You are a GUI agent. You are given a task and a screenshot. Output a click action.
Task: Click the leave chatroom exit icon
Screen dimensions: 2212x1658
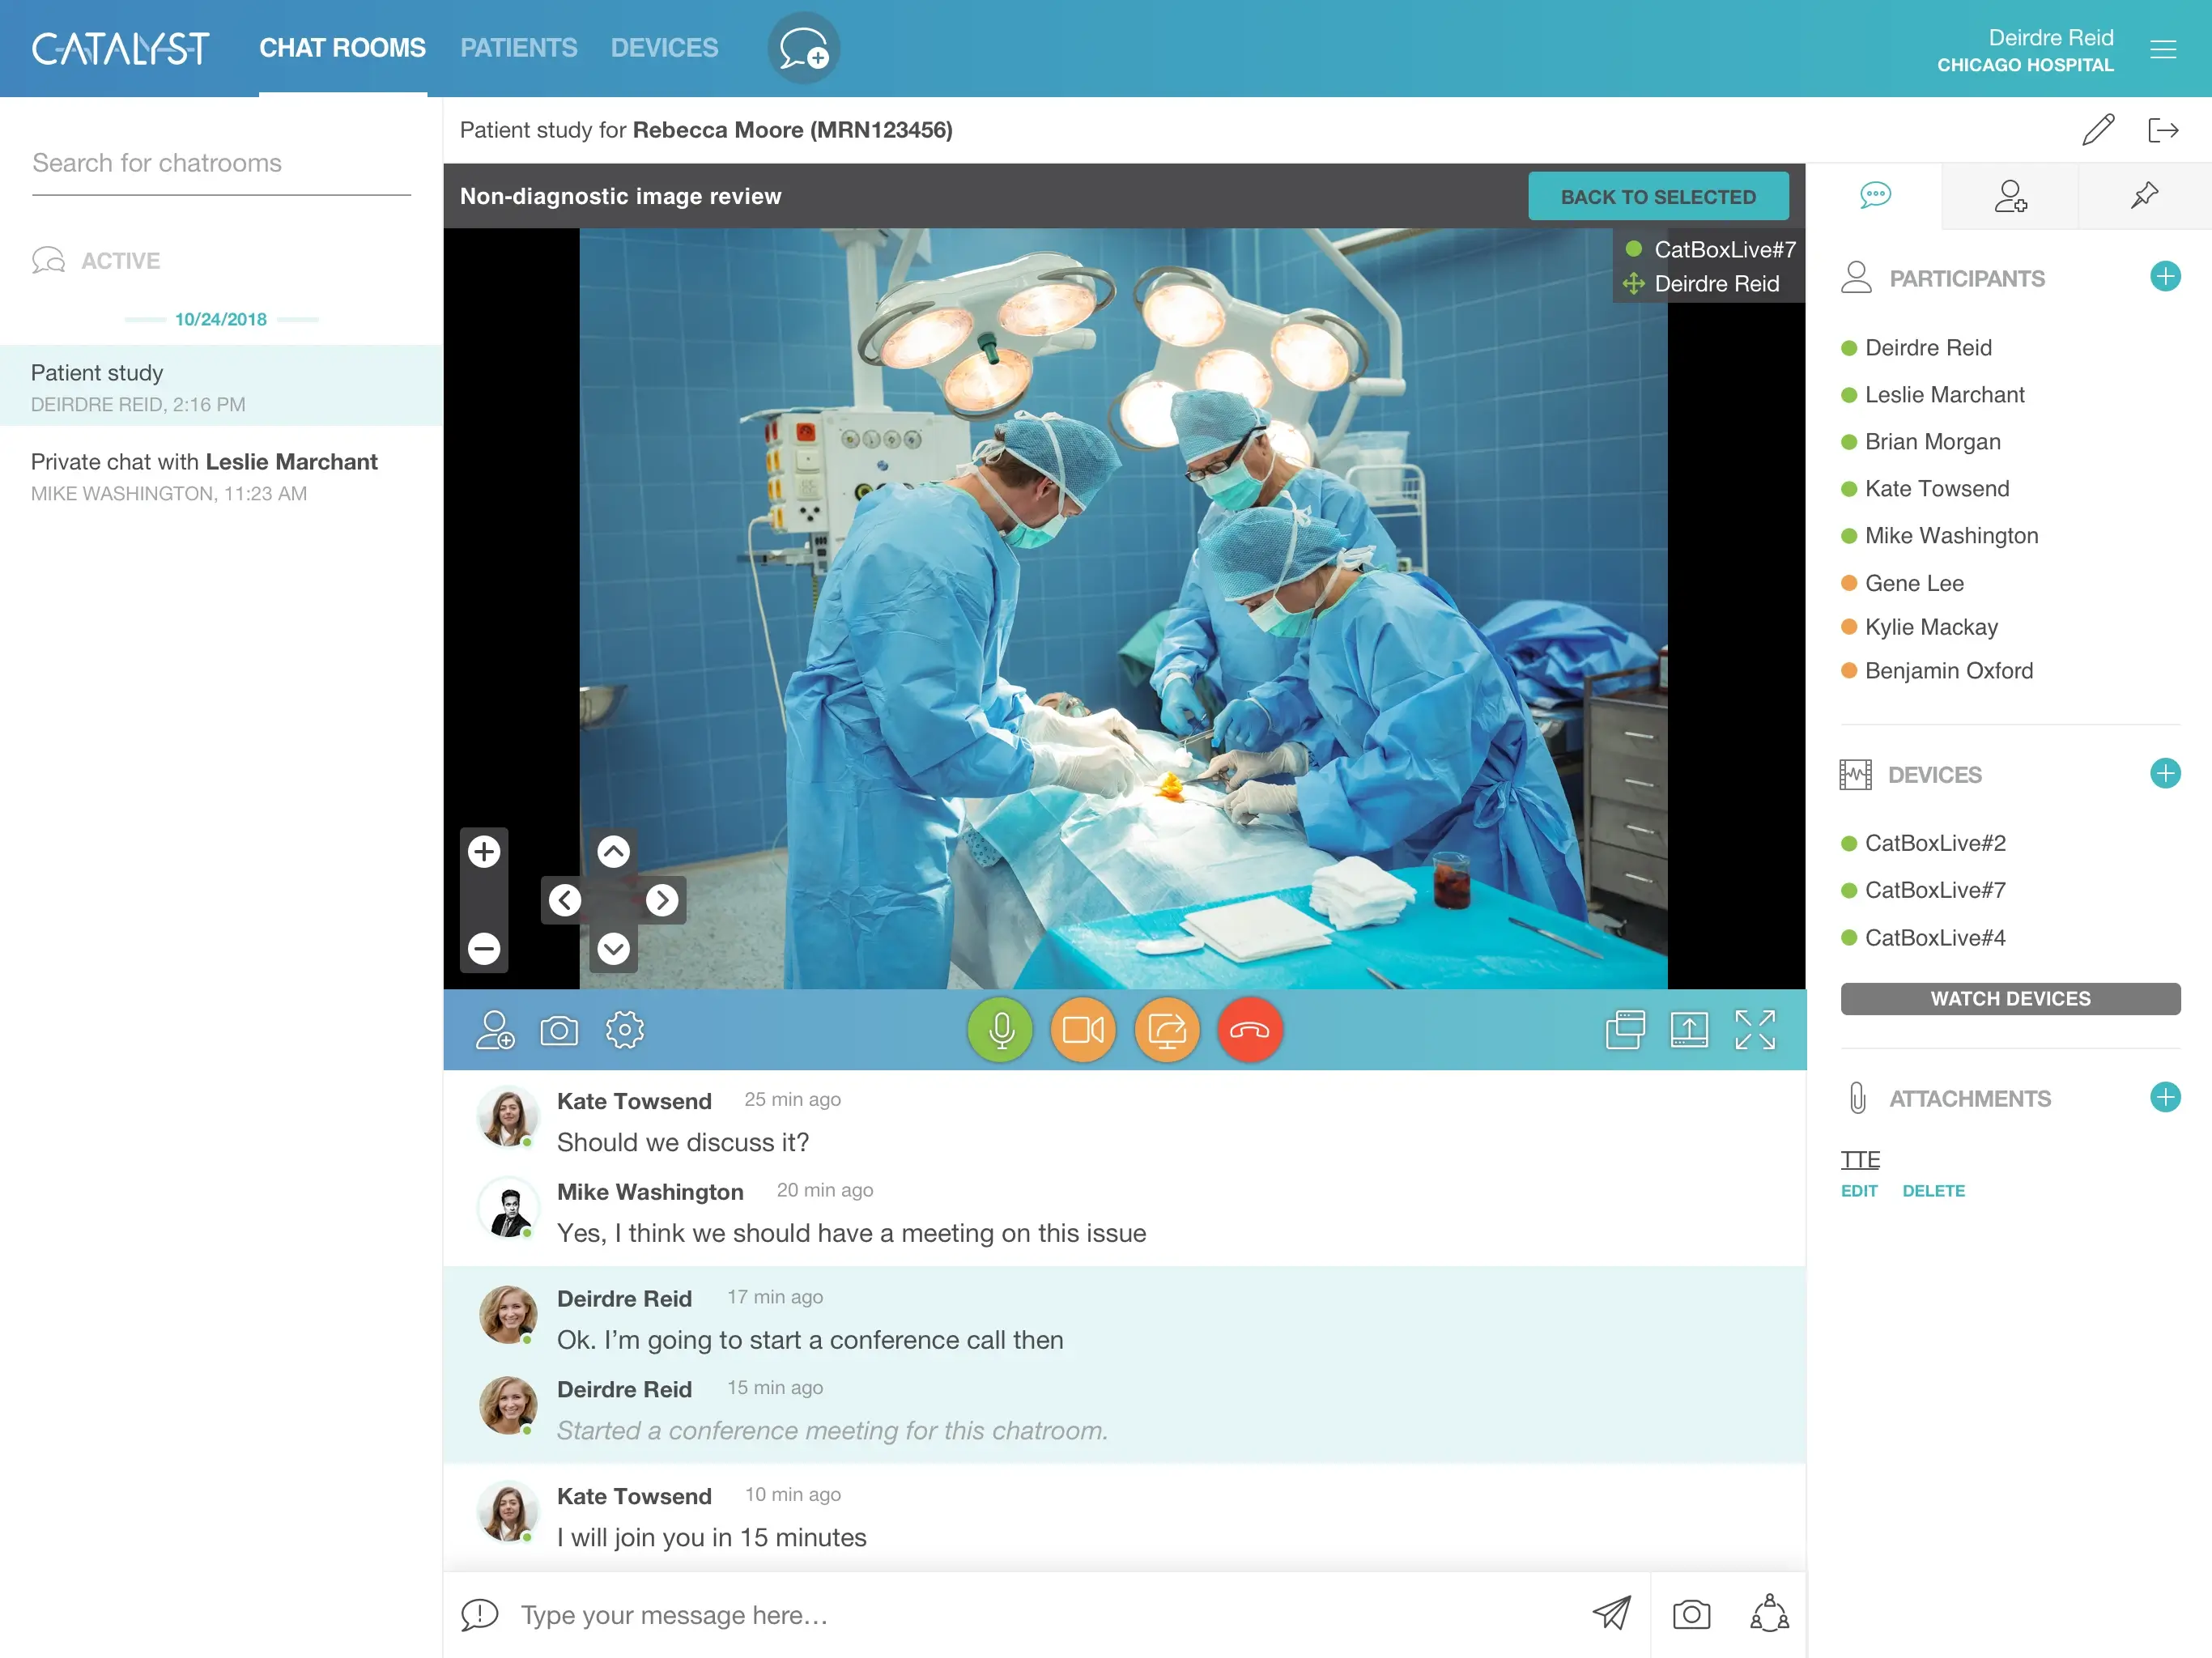2162,130
